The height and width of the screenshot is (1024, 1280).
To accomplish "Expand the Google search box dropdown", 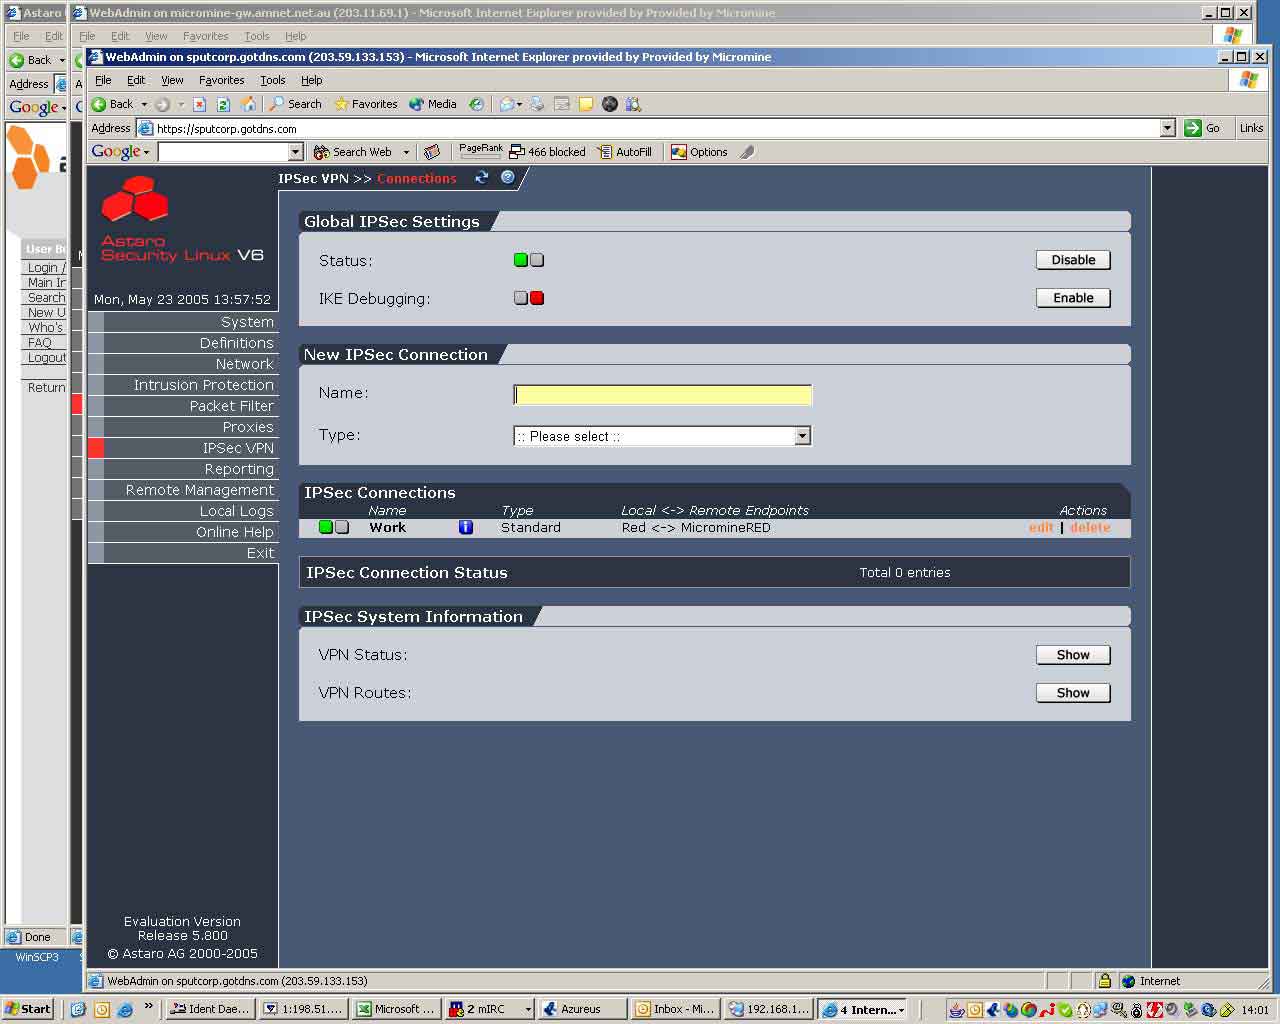I will [295, 152].
